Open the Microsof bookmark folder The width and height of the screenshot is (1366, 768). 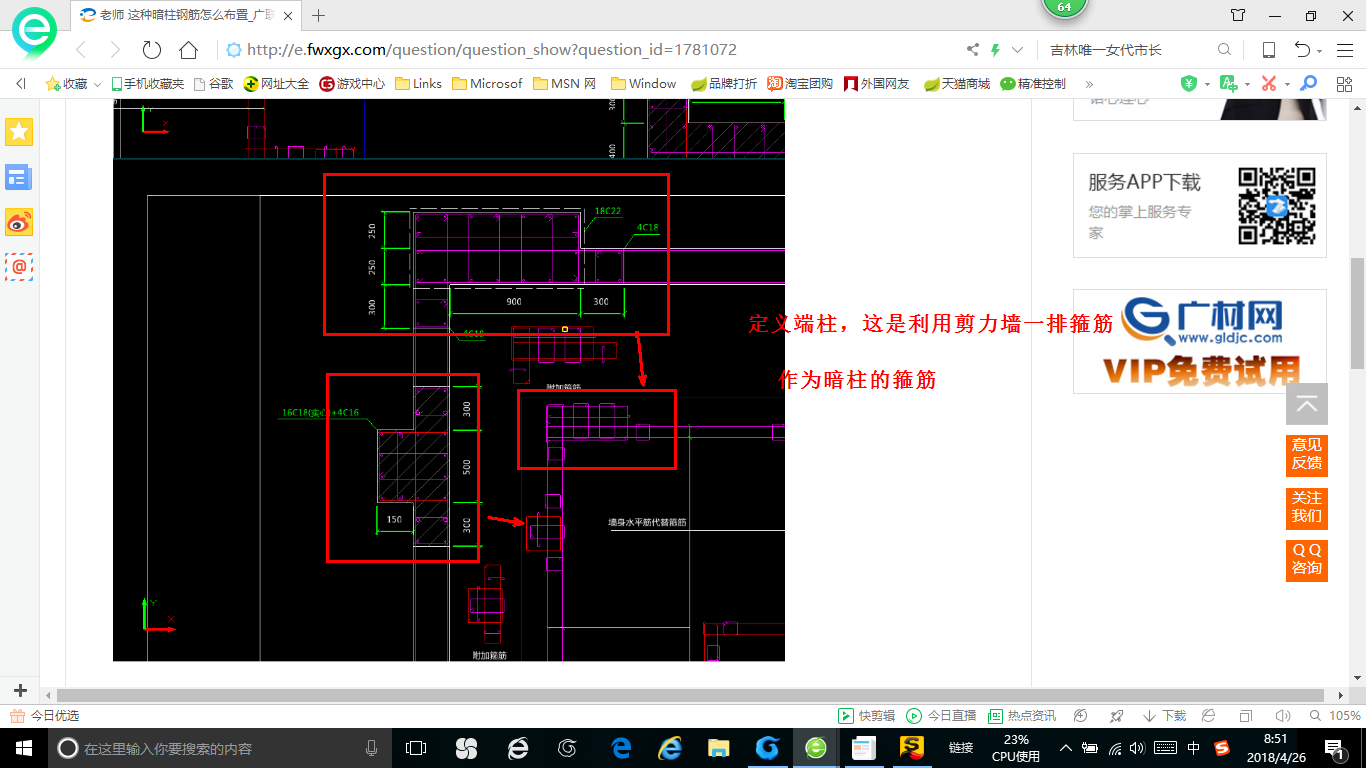pos(487,84)
